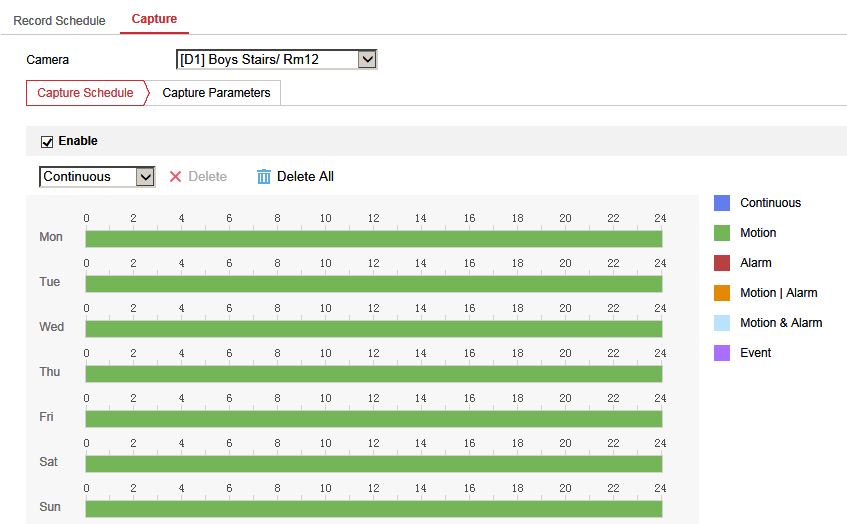This screenshot has width=847, height=524.
Task: Click the Delete All button text
Action: [x=305, y=177]
